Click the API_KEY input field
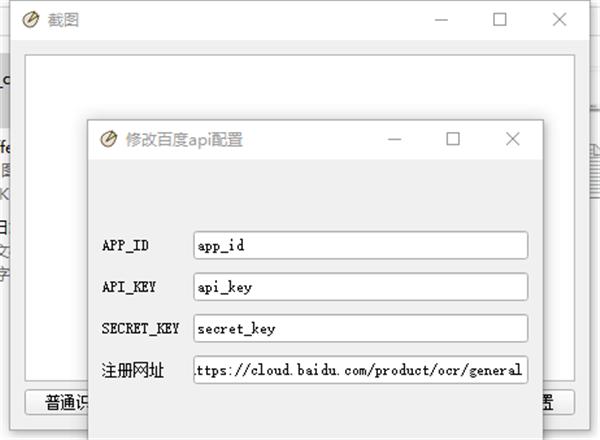 [x=360, y=287]
